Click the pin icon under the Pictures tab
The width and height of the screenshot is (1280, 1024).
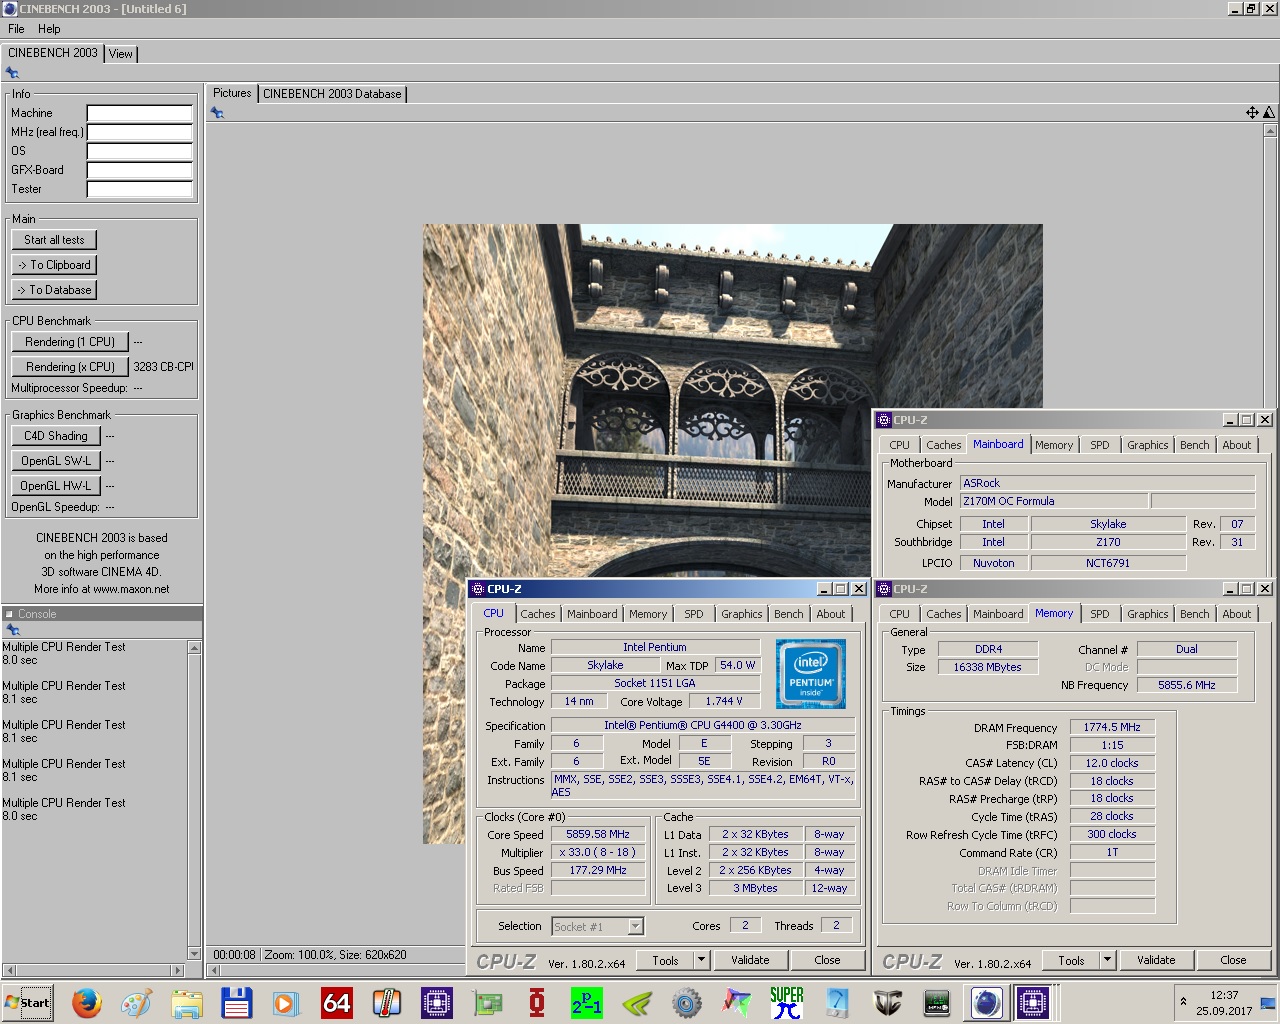217,113
